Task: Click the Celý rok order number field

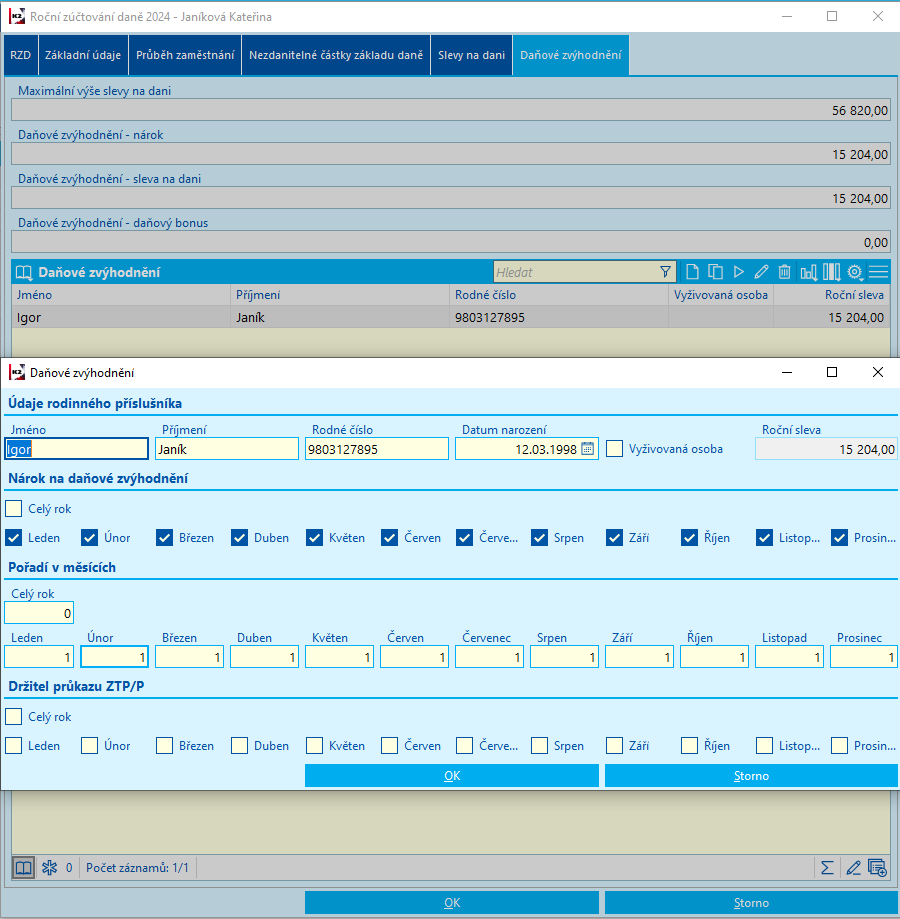Action: click(x=39, y=613)
